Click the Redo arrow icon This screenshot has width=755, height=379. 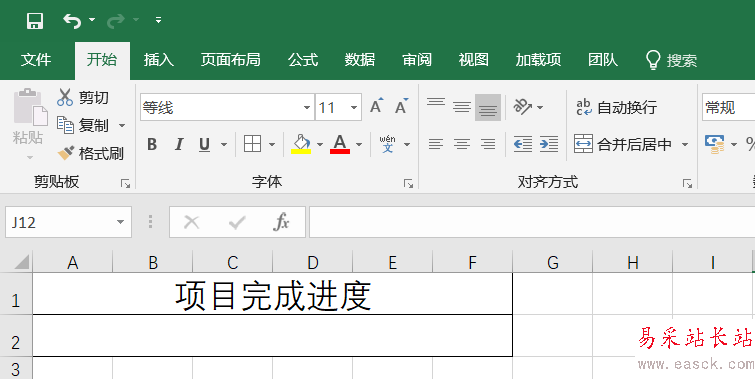click(116, 21)
